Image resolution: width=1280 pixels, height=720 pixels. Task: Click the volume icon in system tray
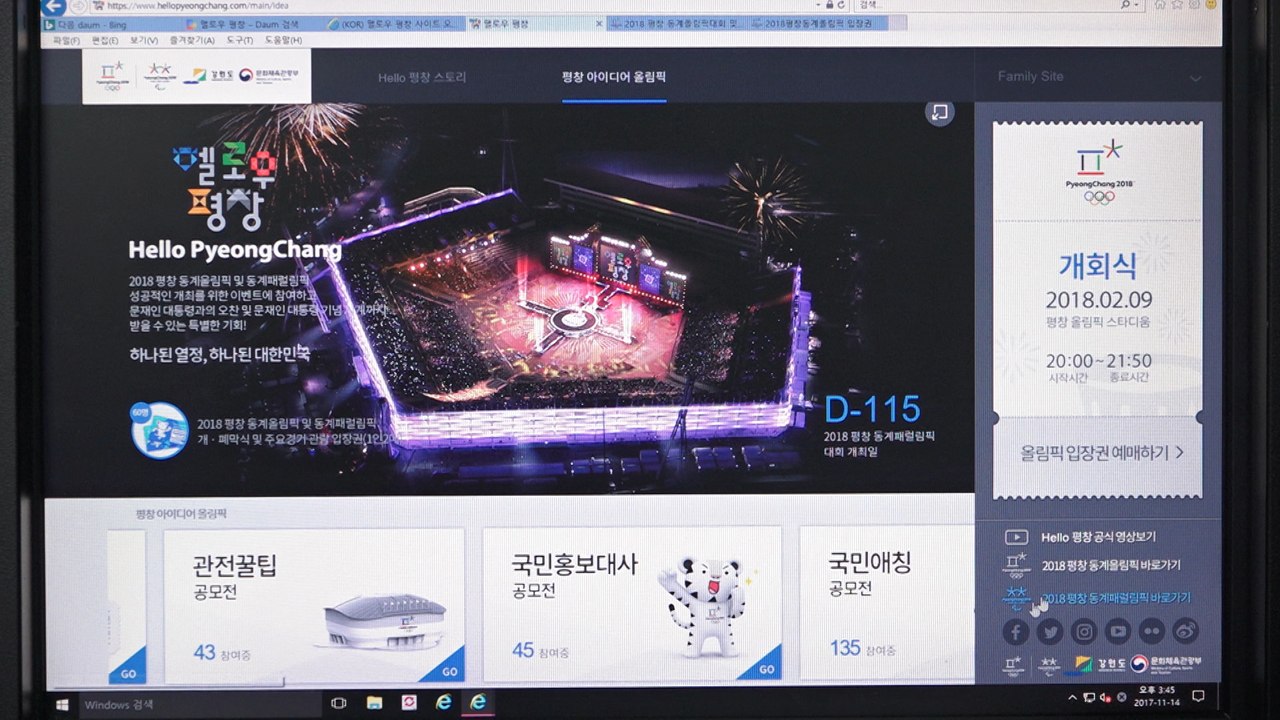pyautogui.click(x=1106, y=696)
